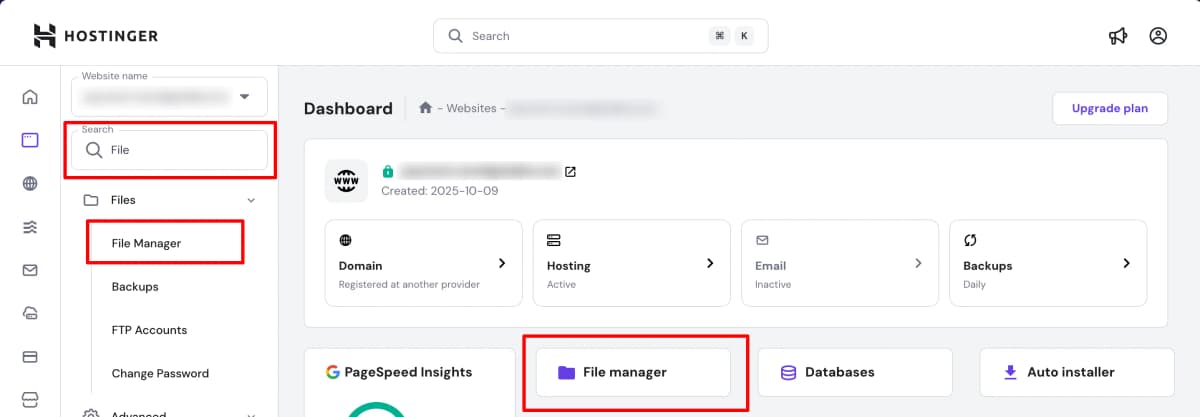Click the breadcrumb home icon

(426, 108)
